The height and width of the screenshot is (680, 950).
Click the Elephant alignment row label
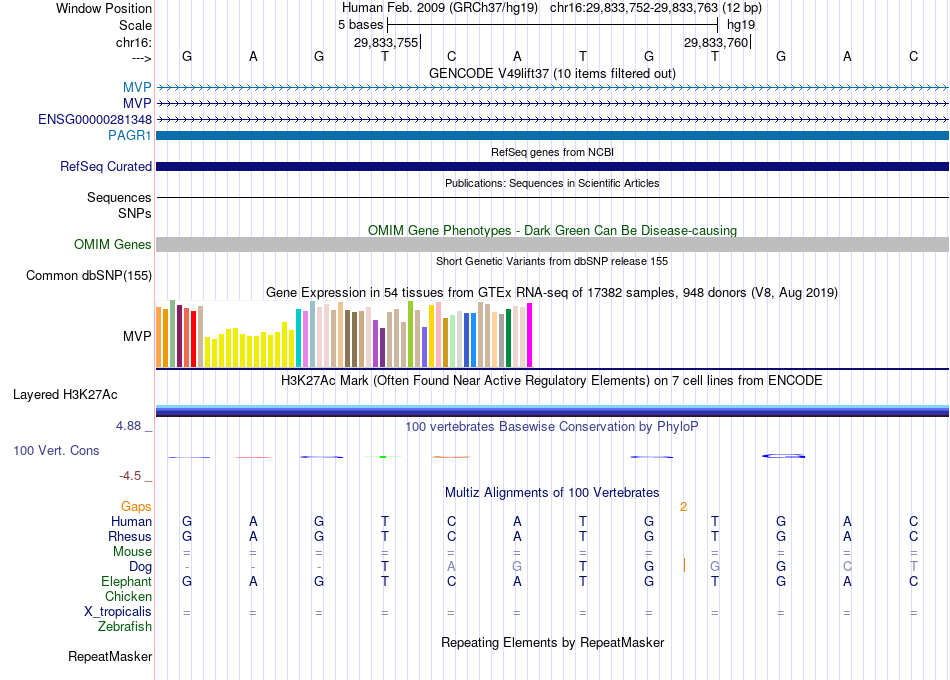(127, 581)
